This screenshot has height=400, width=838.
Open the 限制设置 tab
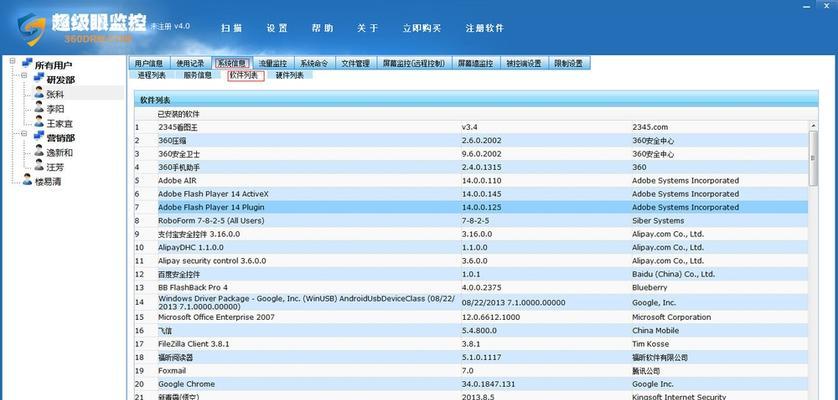pyautogui.click(x=569, y=63)
